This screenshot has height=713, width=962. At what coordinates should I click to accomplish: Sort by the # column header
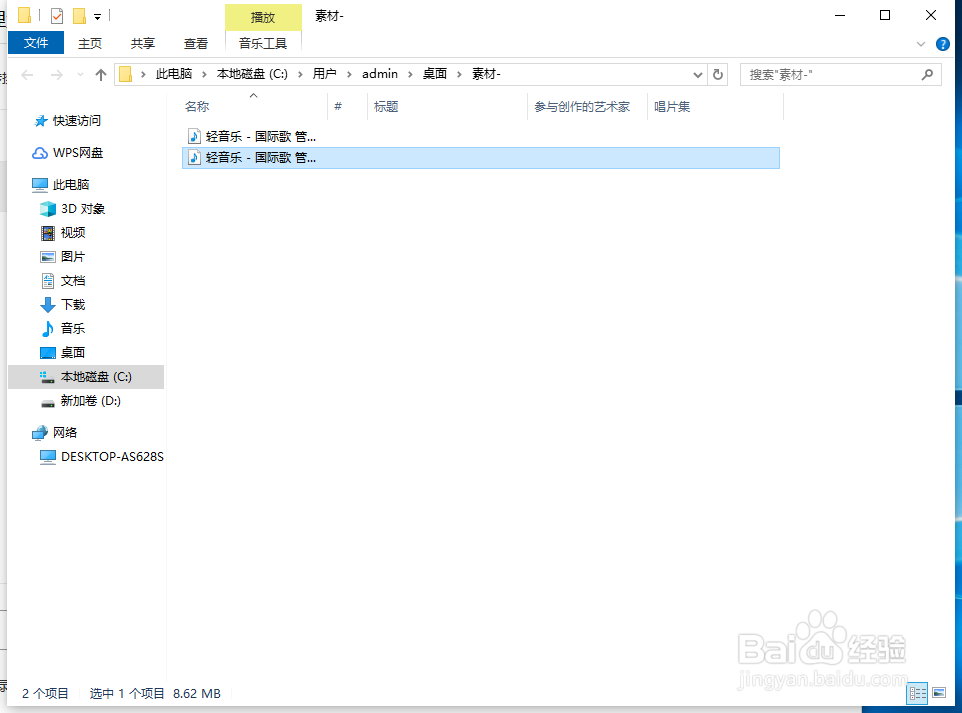(337, 107)
